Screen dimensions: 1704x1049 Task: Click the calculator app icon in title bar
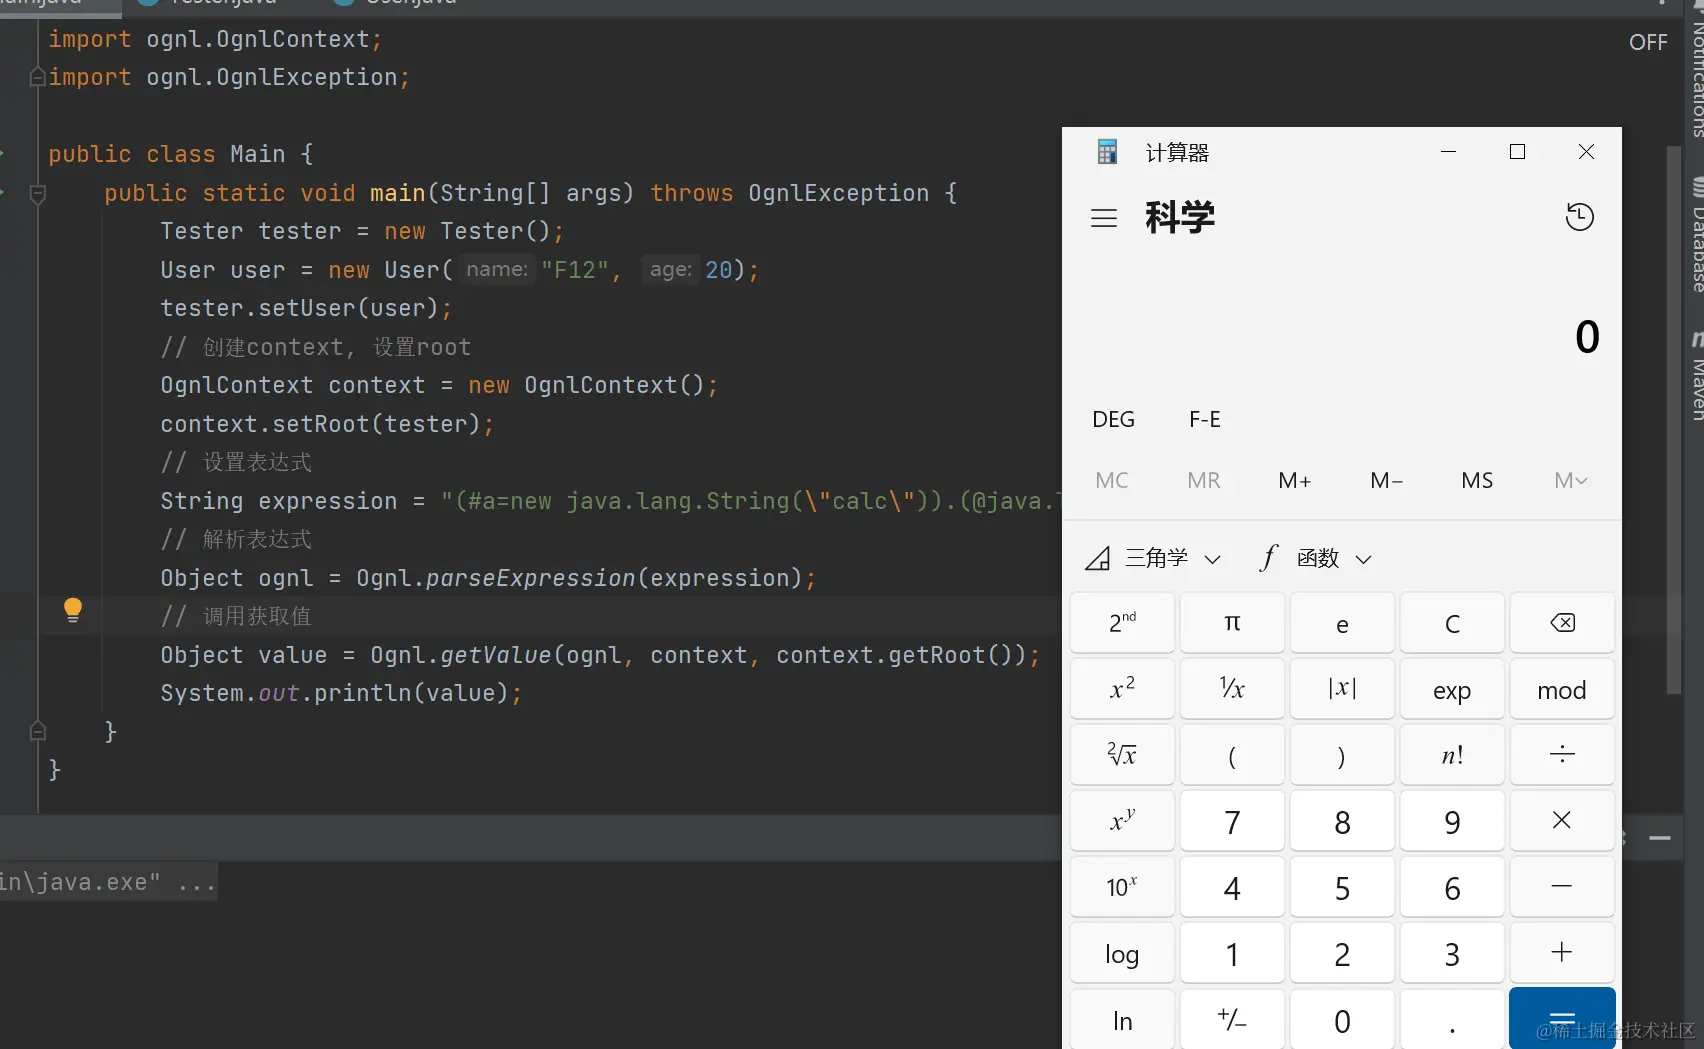tap(1107, 152)
